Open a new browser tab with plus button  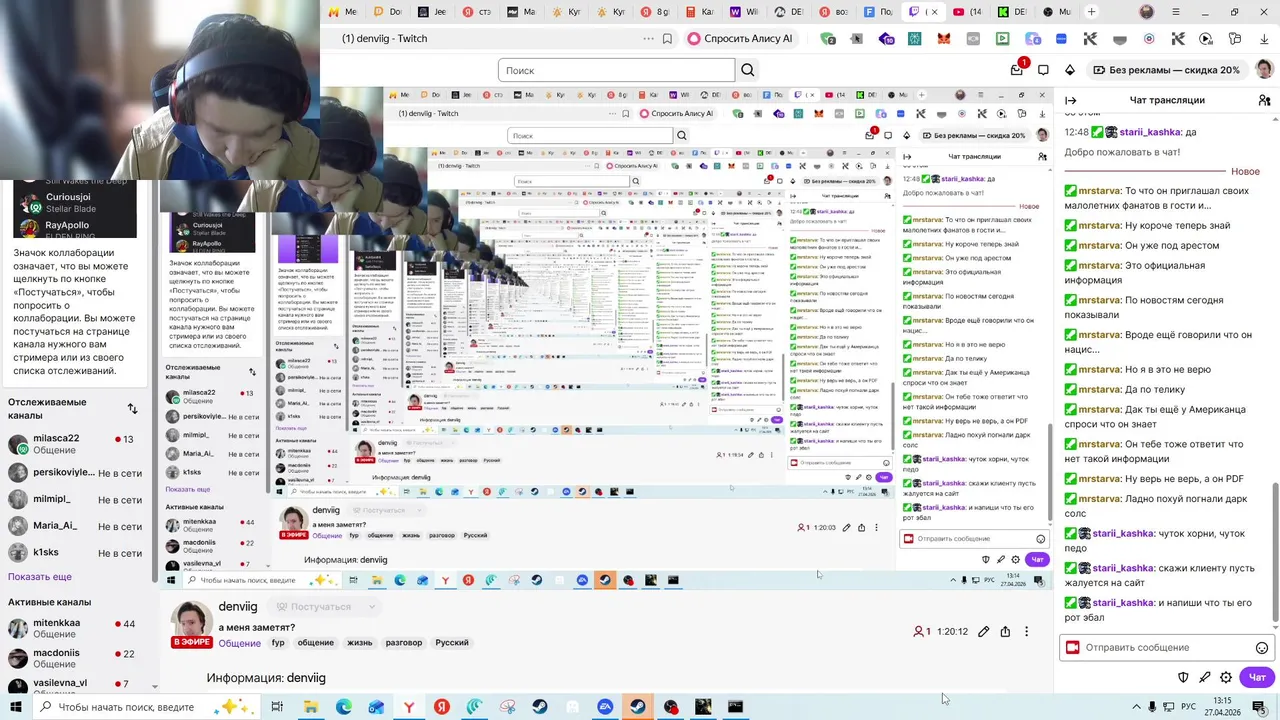point(1091,12)
